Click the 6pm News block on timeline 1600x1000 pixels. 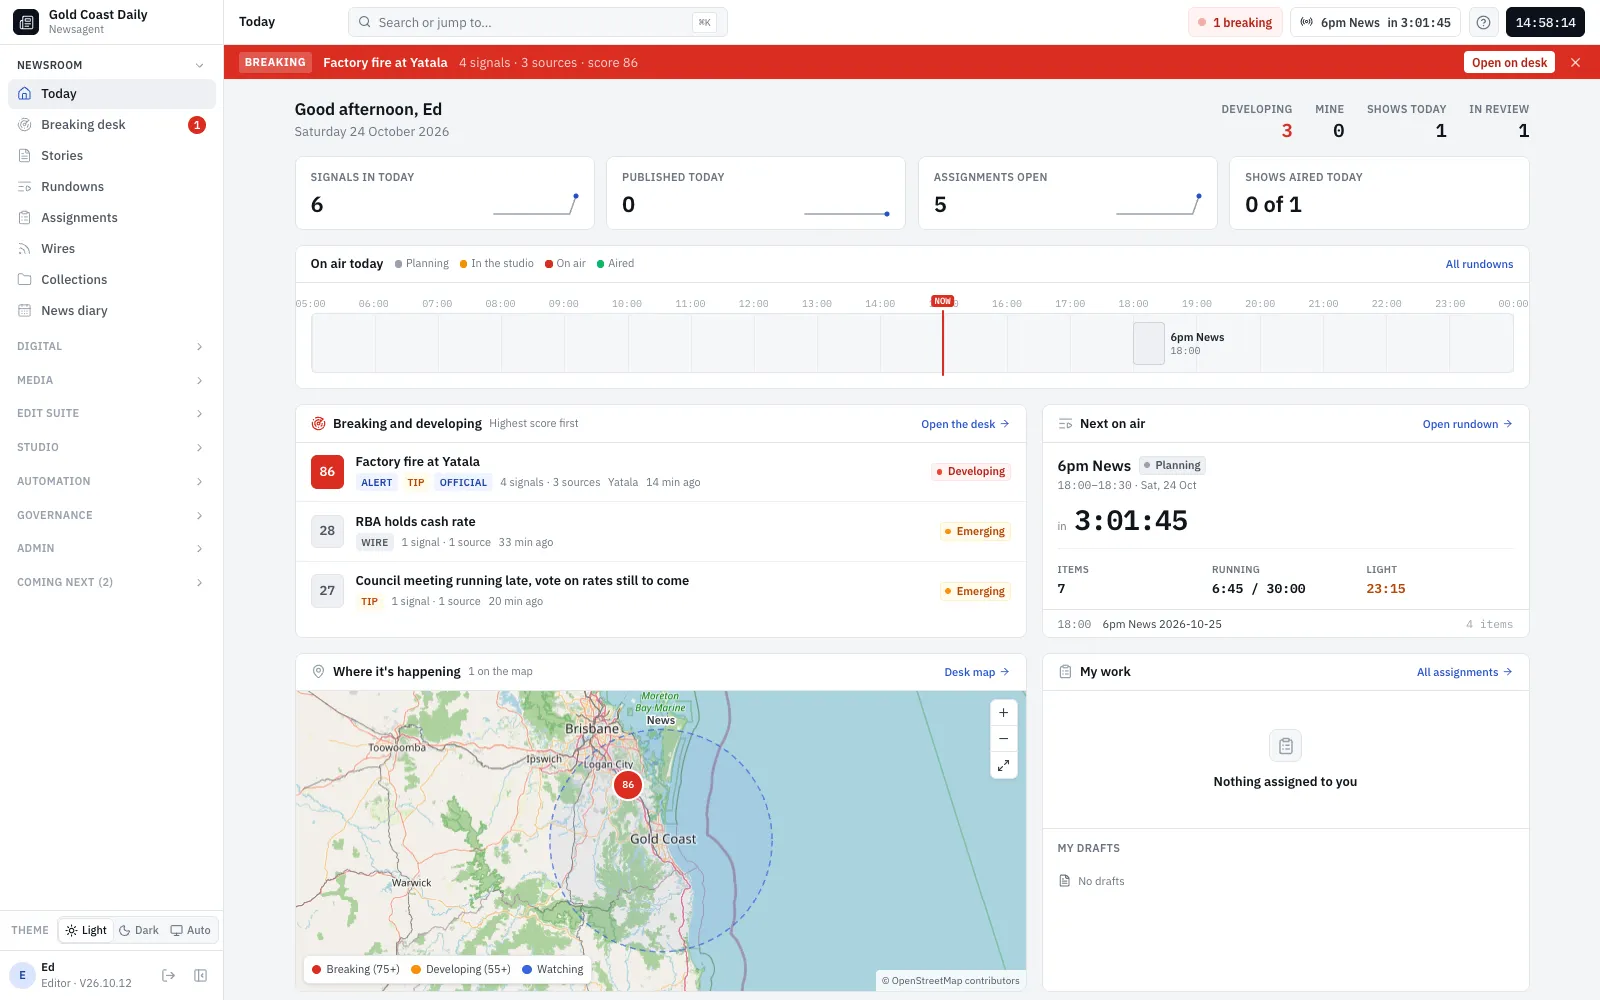point(1149,344)
